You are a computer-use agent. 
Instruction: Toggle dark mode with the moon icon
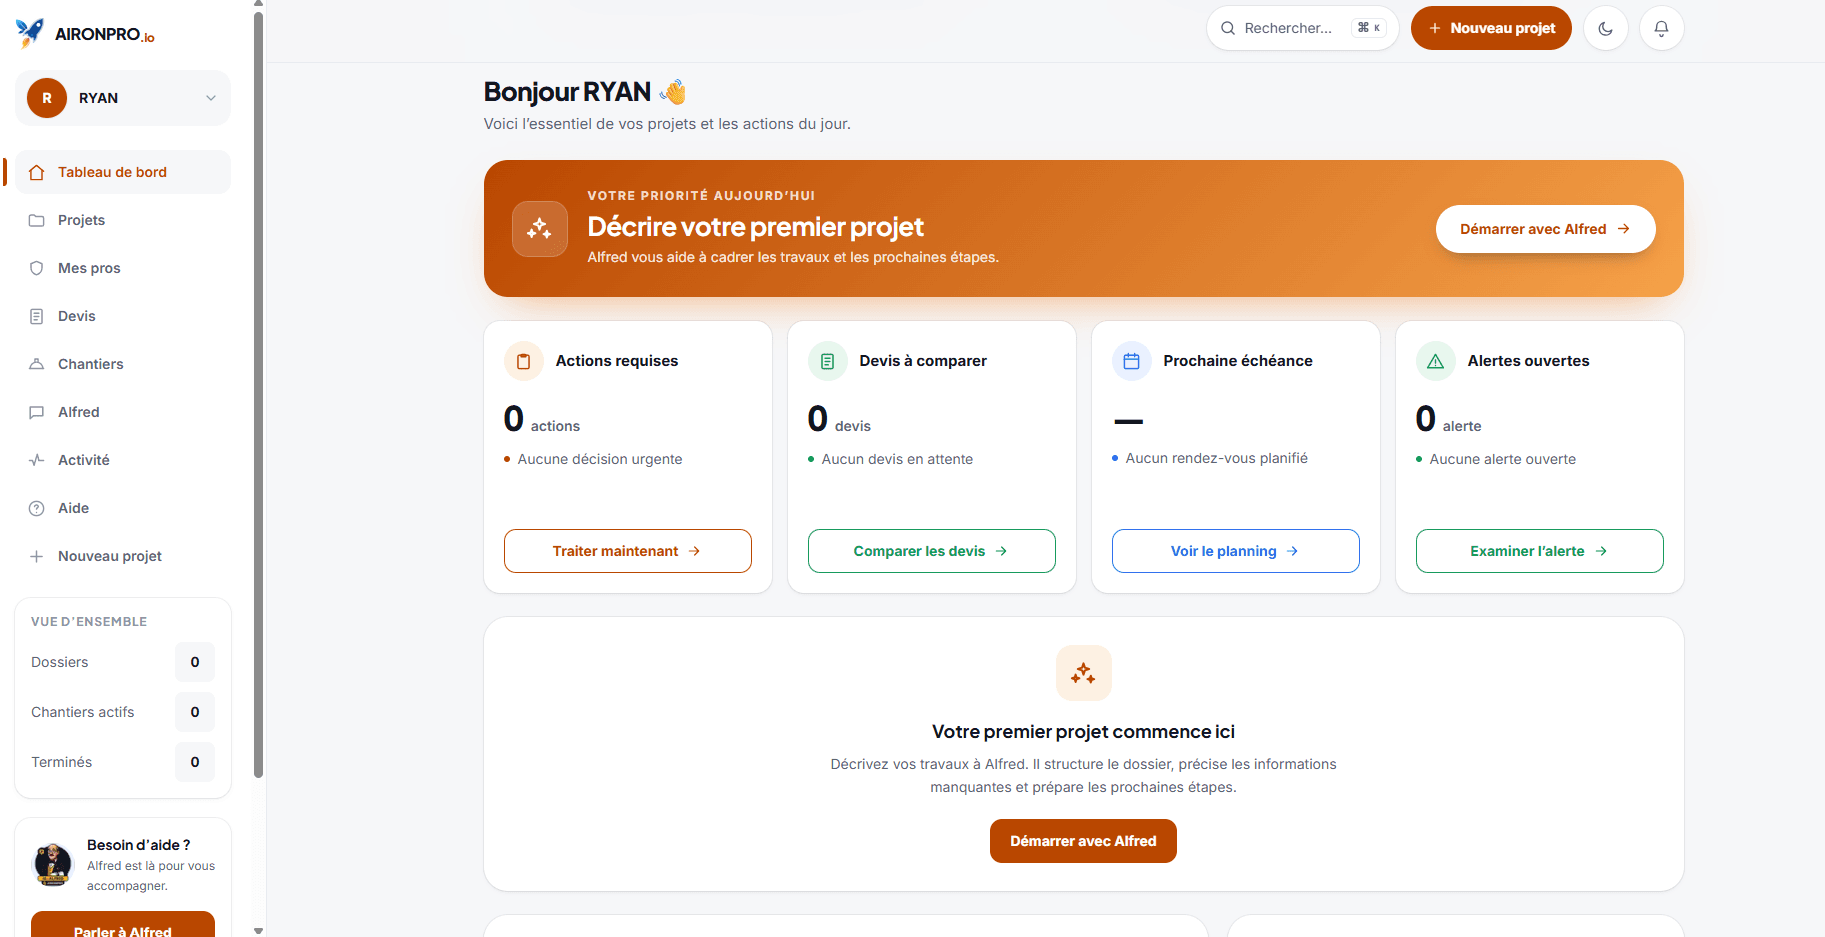1606,28
